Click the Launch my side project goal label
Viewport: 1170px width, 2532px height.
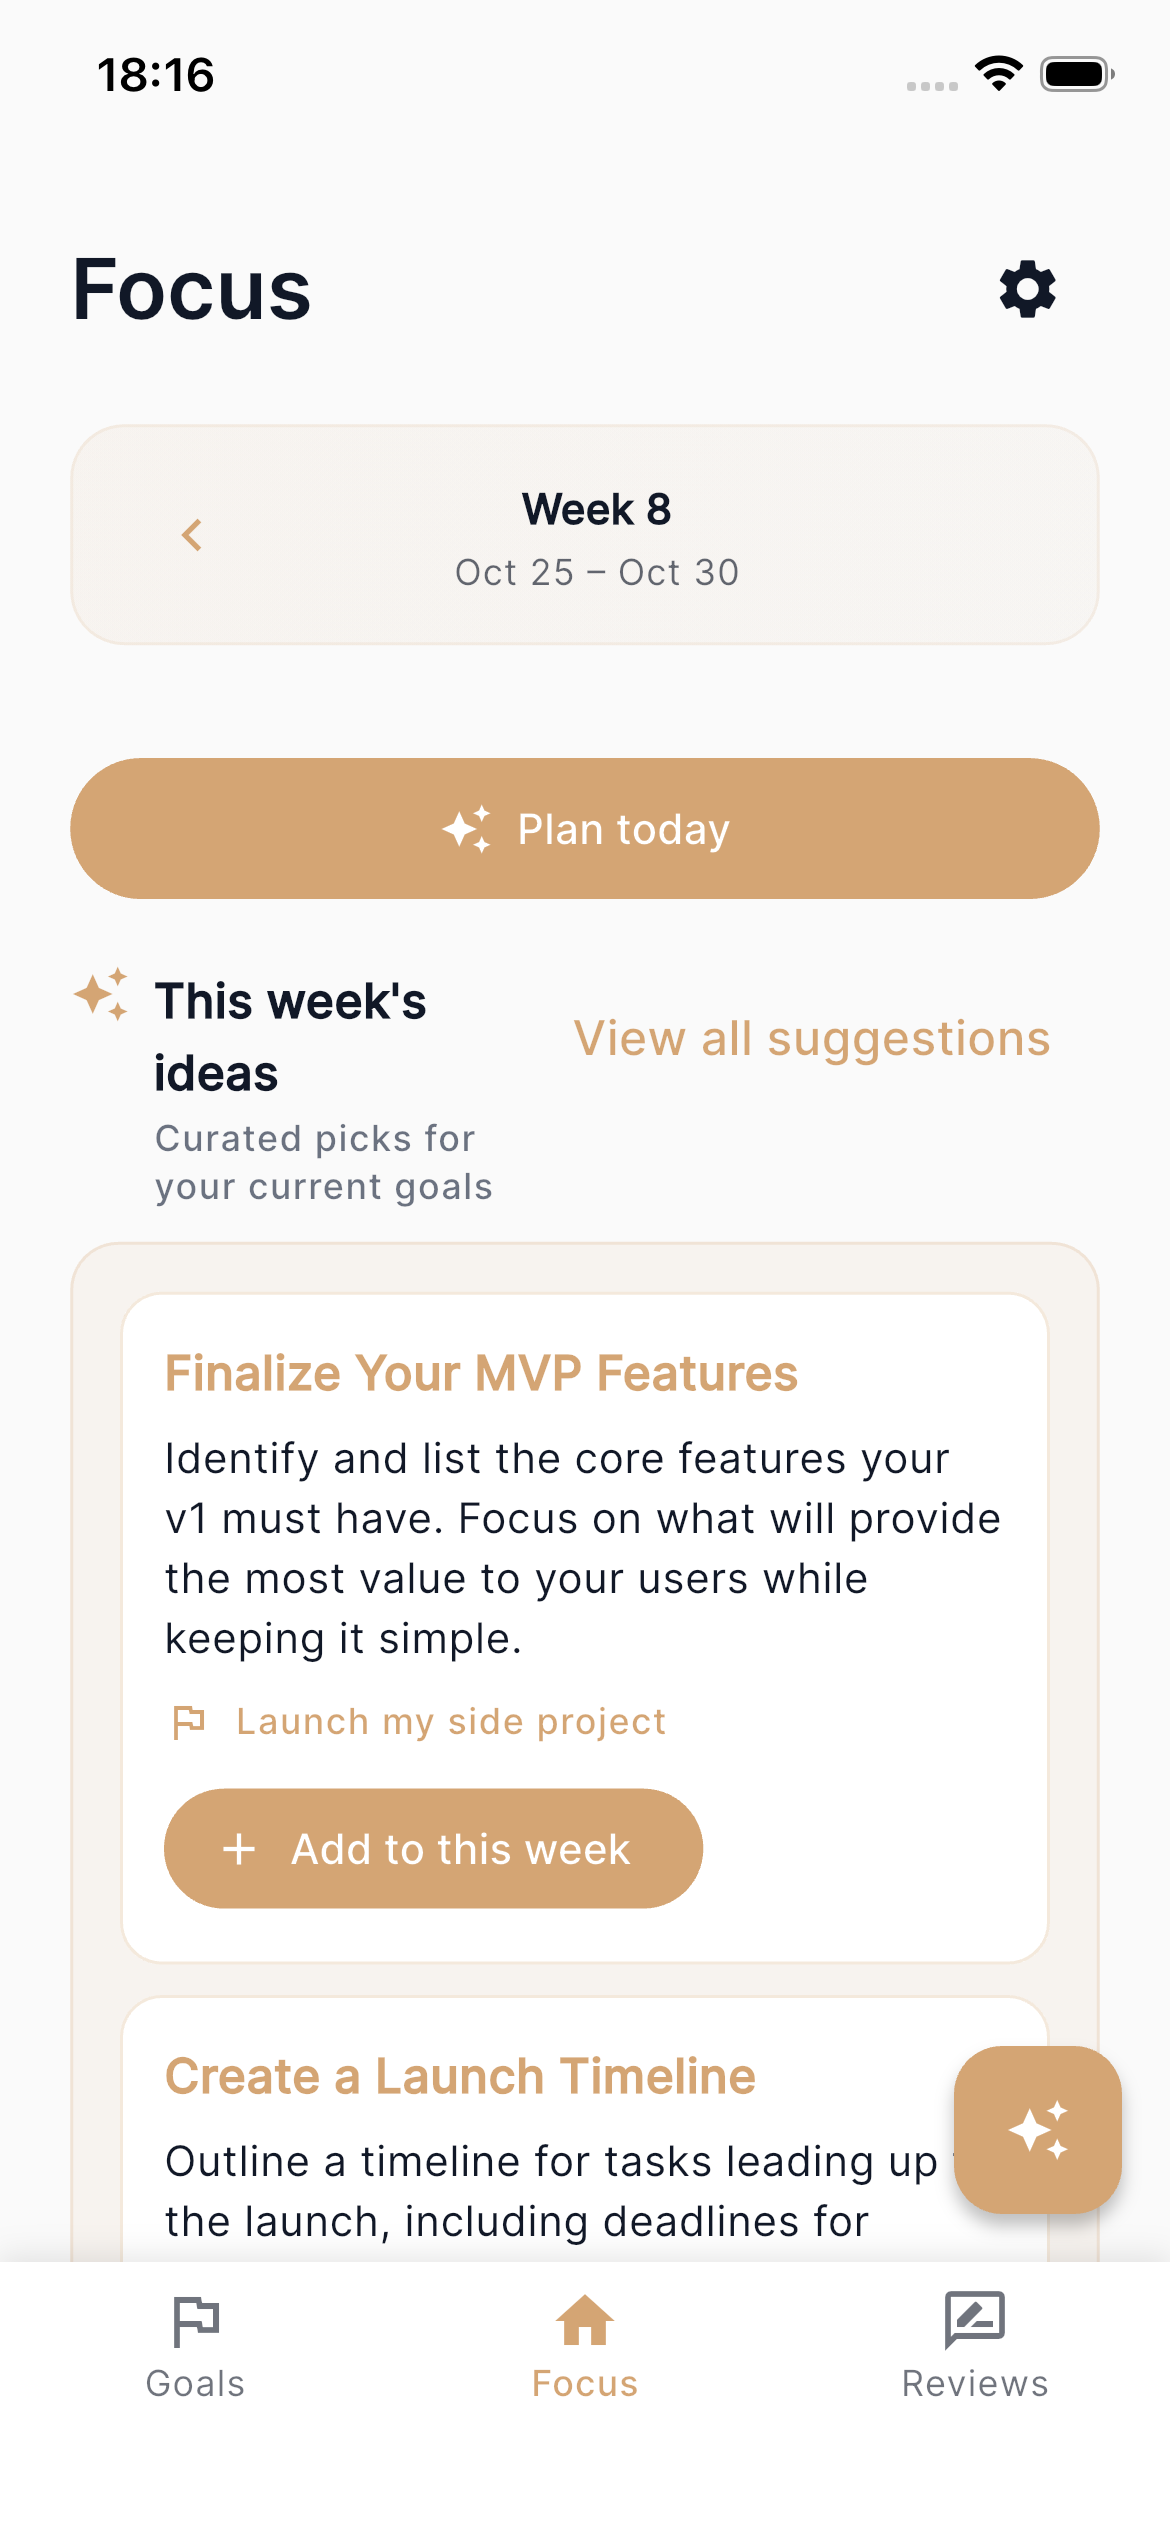click(x=450, y=1720)
